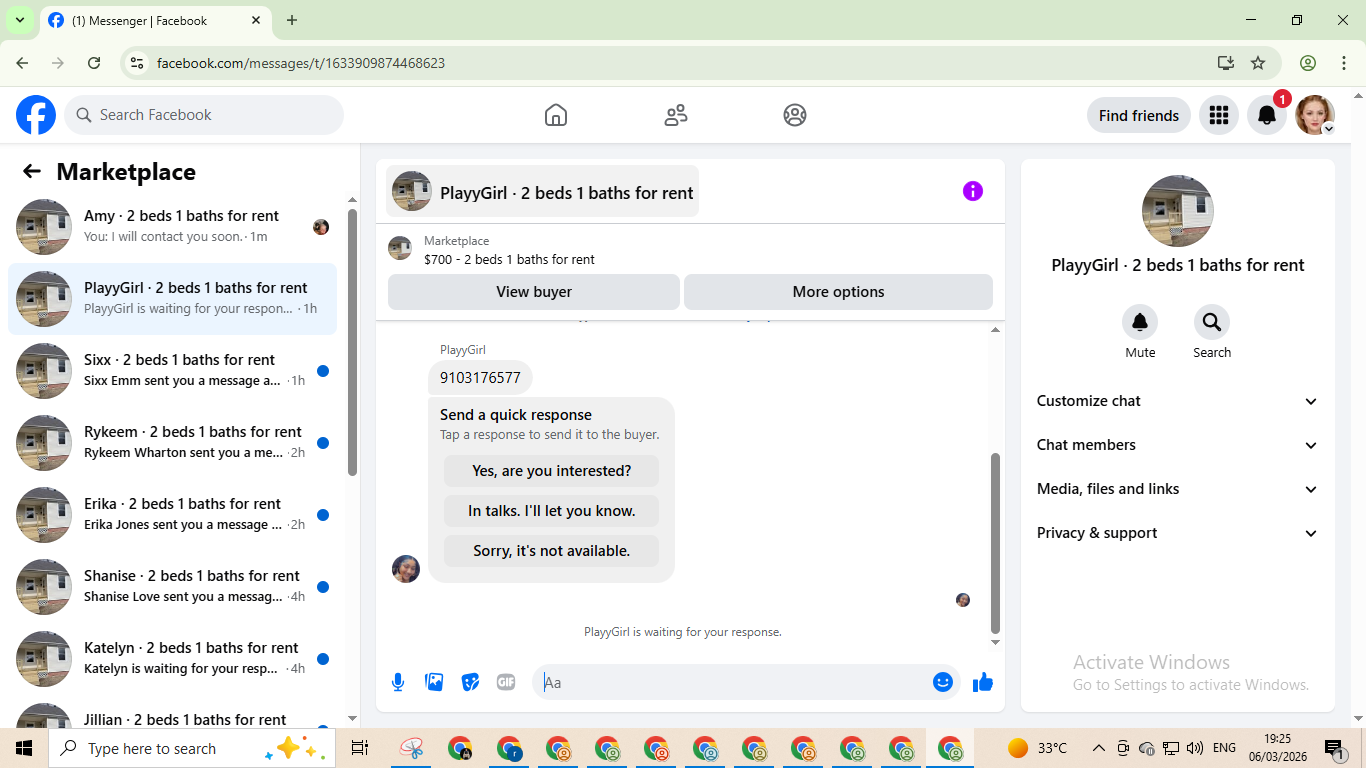Image resolution: width=1366 pixels, height=768 pixels.
Task: Expand Chat members section
Action: click(1178, 445)
